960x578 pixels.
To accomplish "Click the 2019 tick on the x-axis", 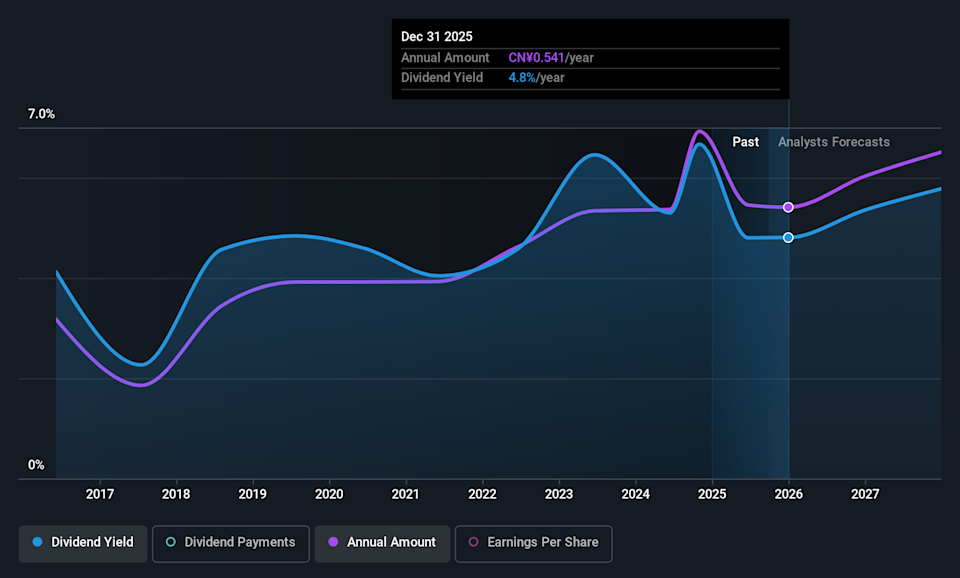I will (x=252, y=494).
